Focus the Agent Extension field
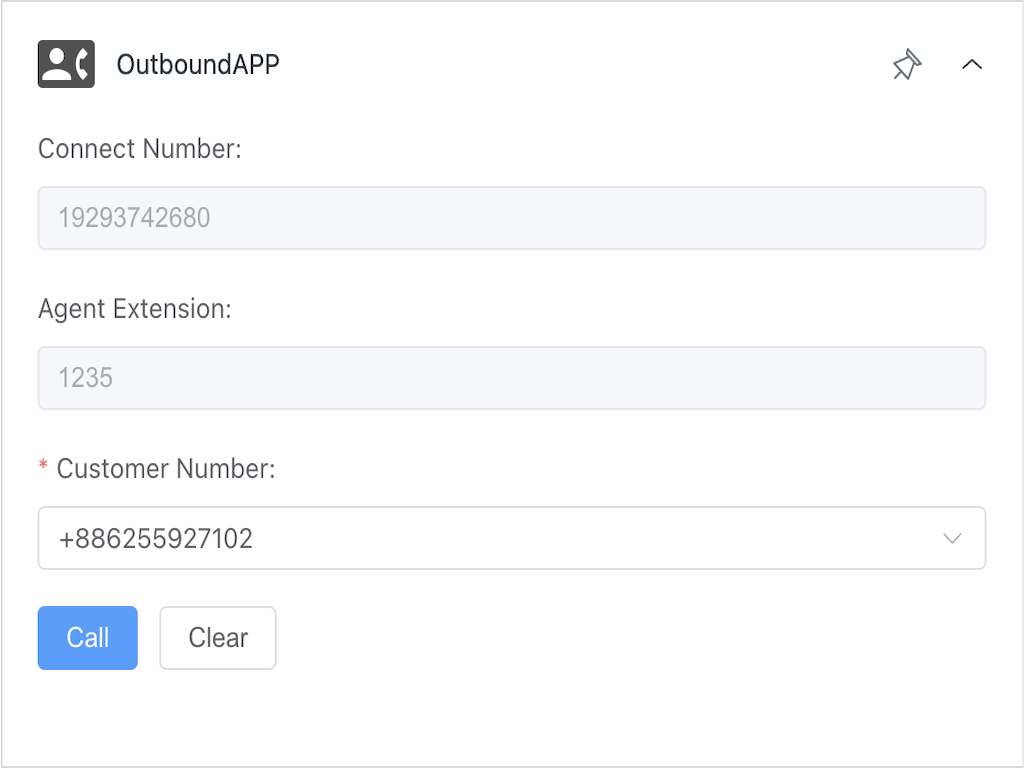Image resolution: width=1024 pixels, height=768 pixels. (512, 377)
